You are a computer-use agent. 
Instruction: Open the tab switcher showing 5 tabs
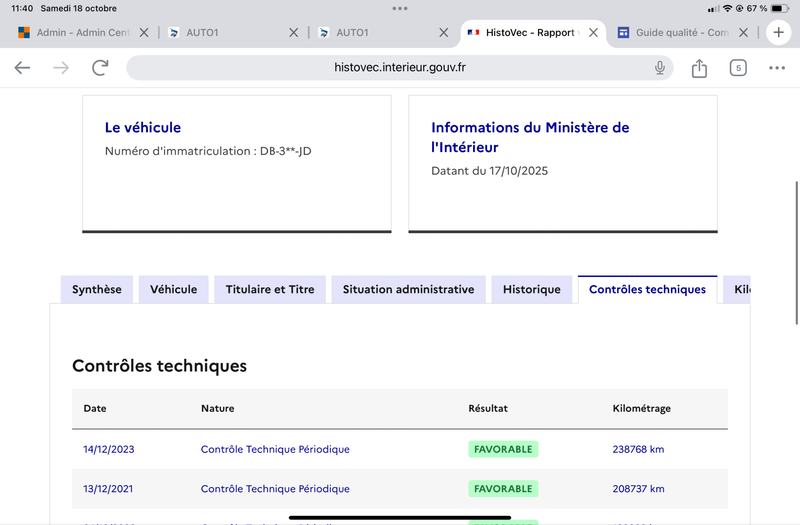coord(738,68)
